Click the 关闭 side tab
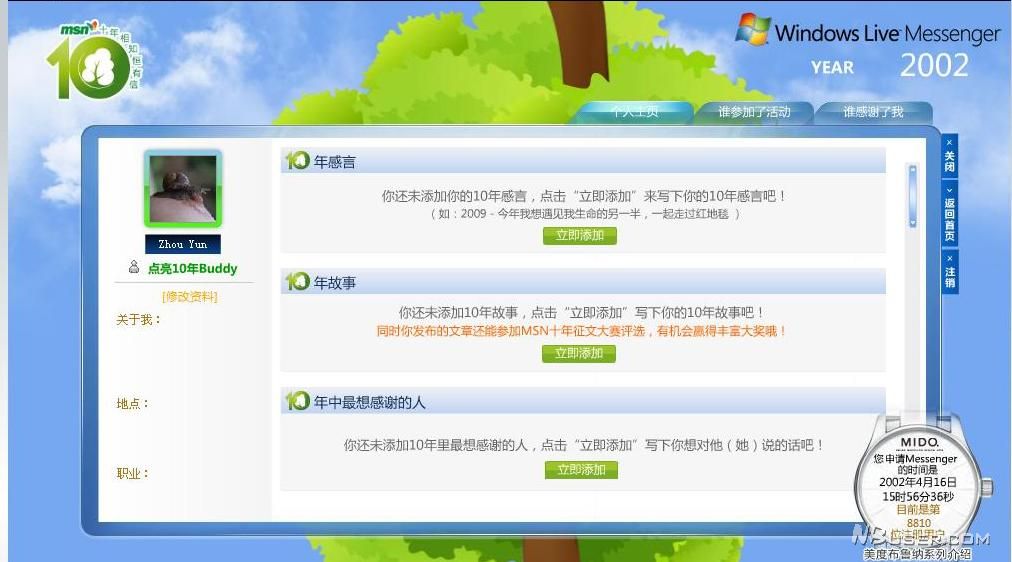1012x562 pixels. click(x=949, y=157)
